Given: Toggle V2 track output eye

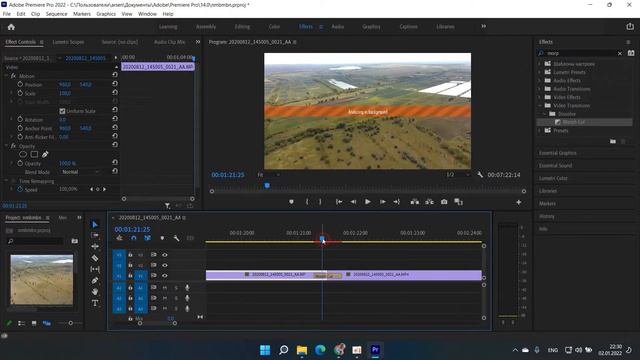Looking at the screenshot, I should pyautogui.click(x=164, y=265).
